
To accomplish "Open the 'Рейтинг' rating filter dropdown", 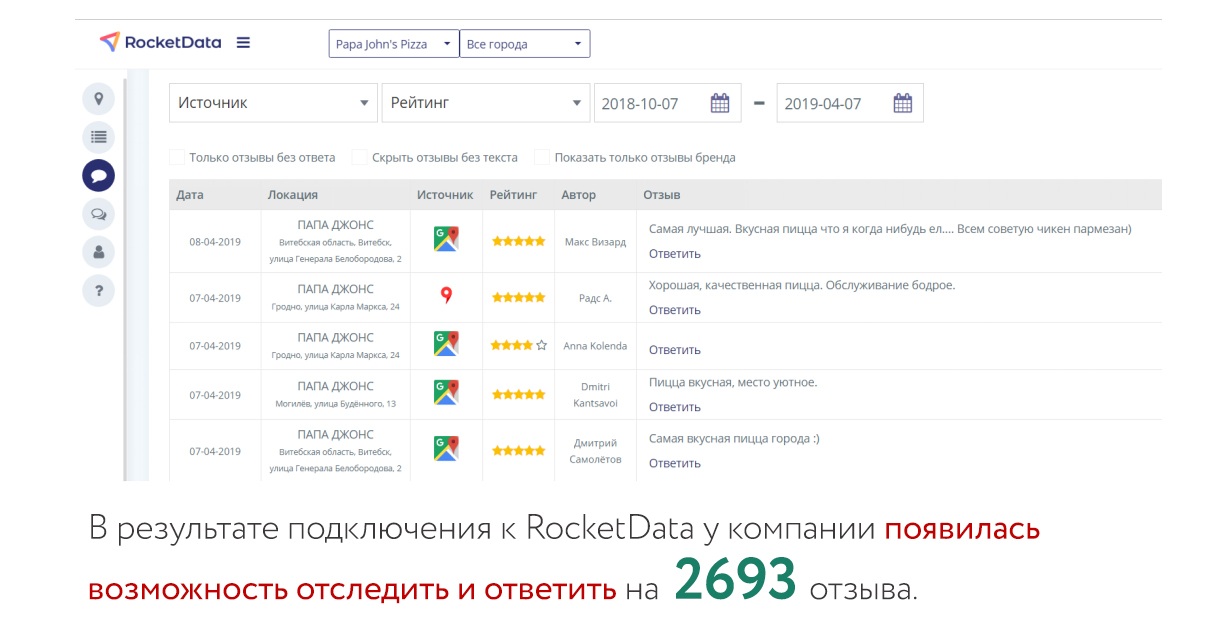I will pos(486,103).
